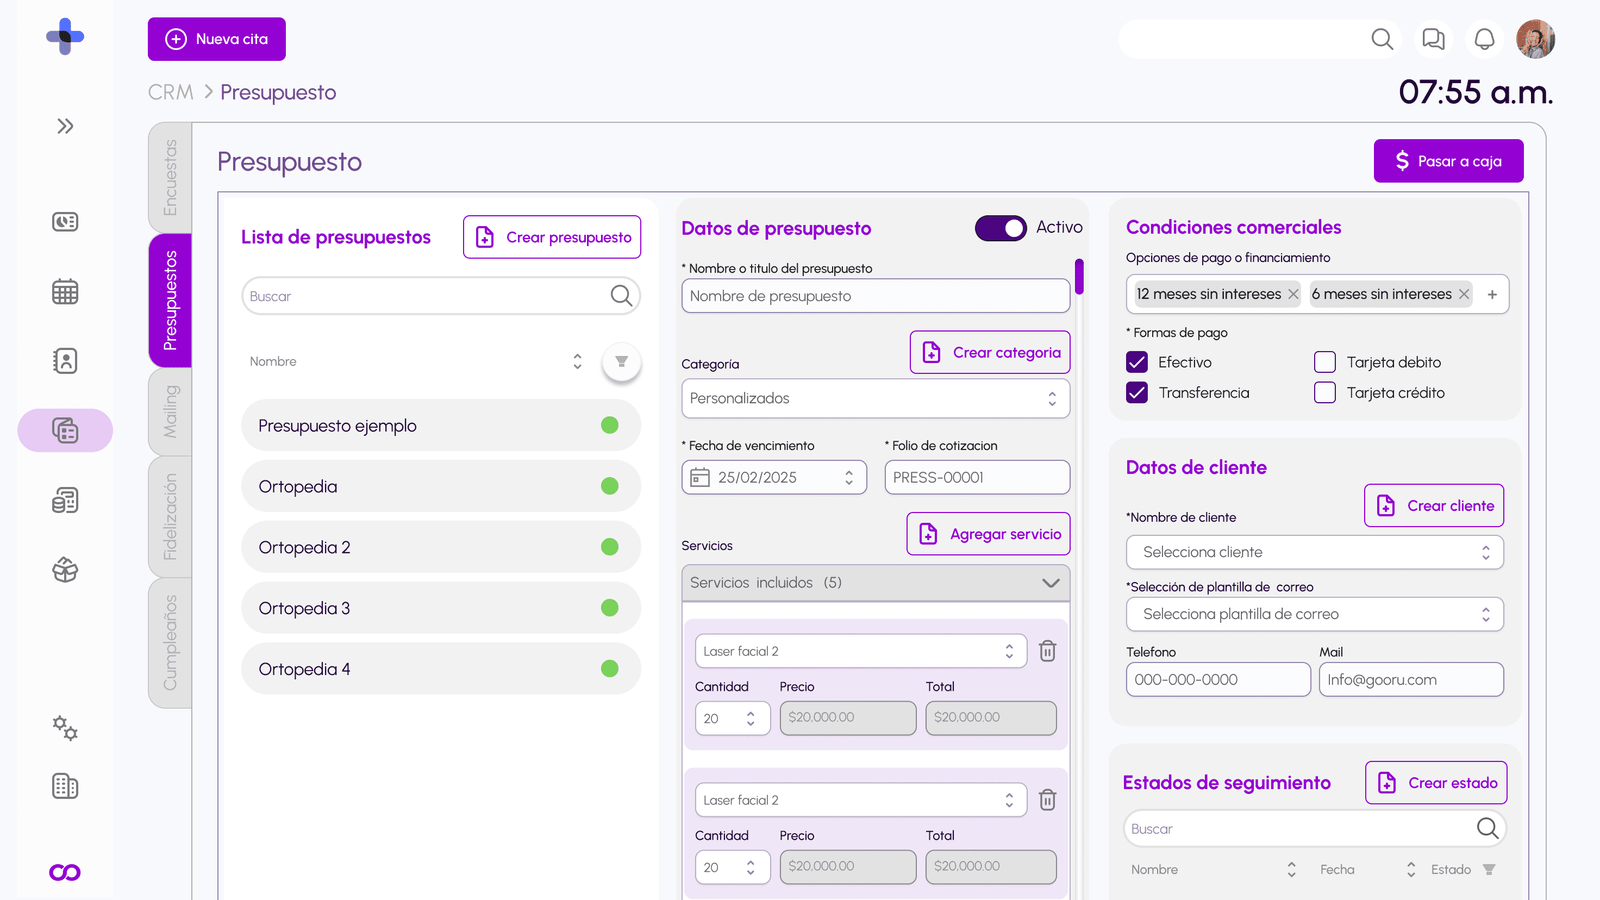Click the notification bell icon
The image size is (1600, 900).
(x=1484, y=39)
